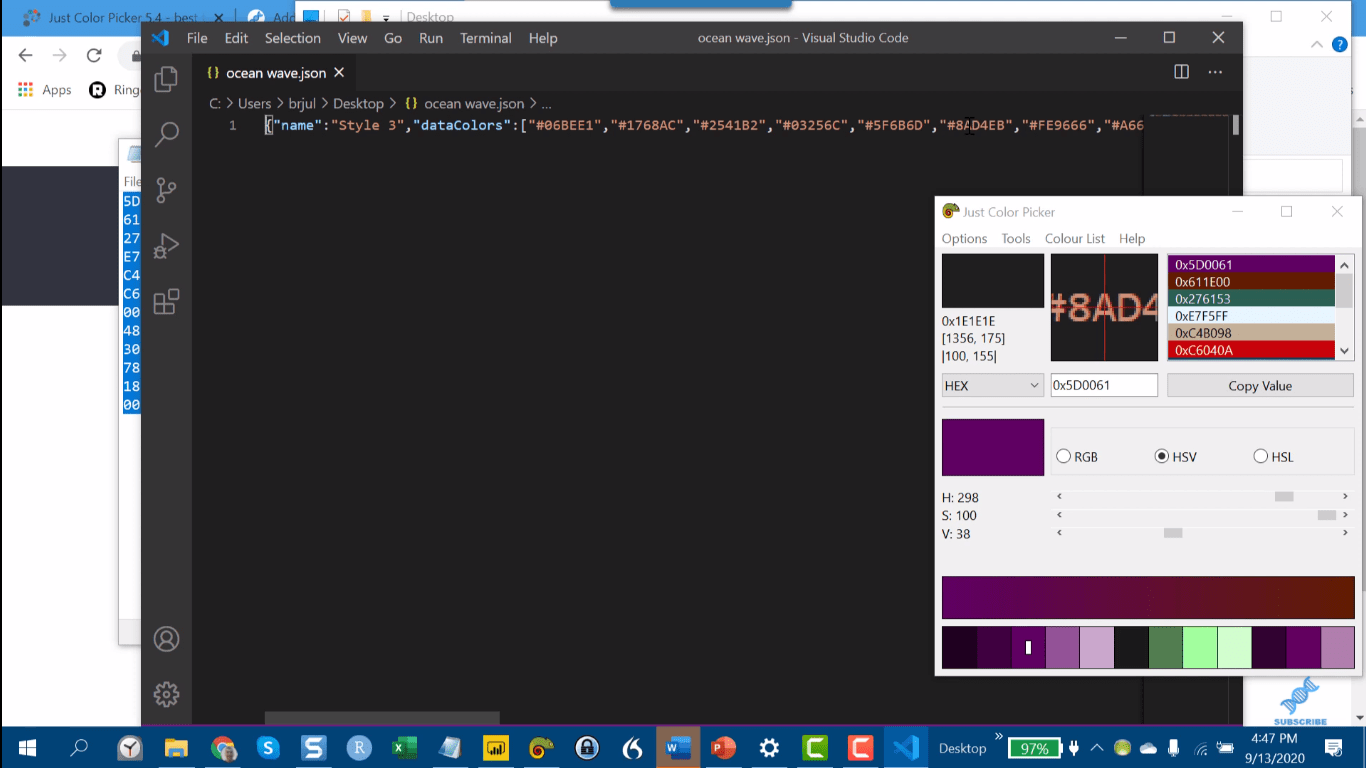The image size is (1366, 768).
Task: Click the H hue slider thumb
Action: point(1284,497)
